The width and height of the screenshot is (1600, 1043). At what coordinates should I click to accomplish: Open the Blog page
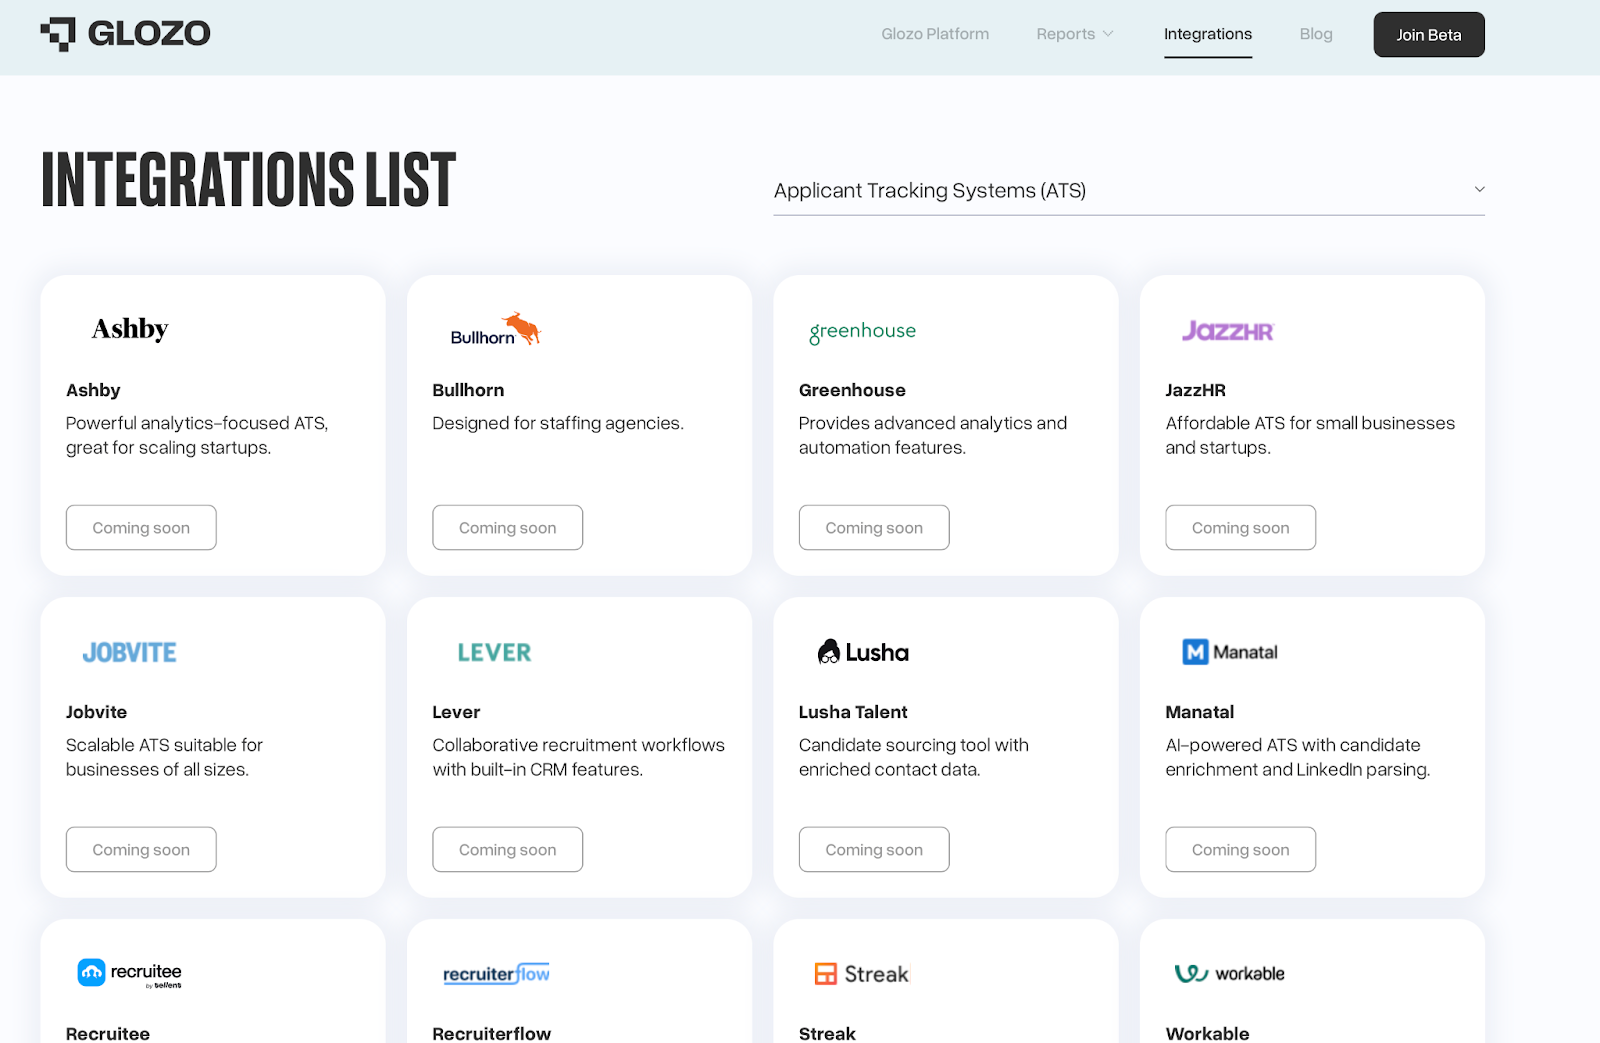(x=1316, y=34)
